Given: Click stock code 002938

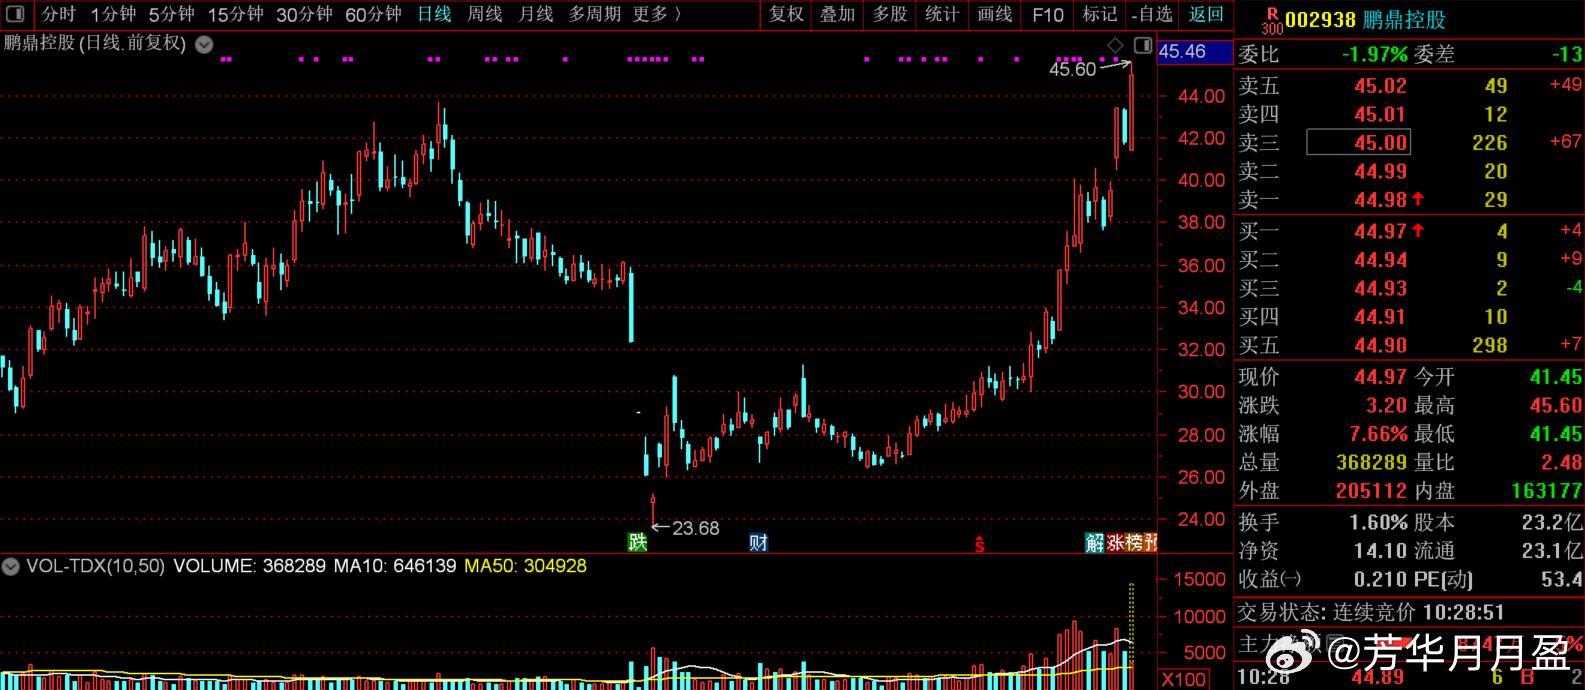Looking at the screenshot, I should (1320, 20).
